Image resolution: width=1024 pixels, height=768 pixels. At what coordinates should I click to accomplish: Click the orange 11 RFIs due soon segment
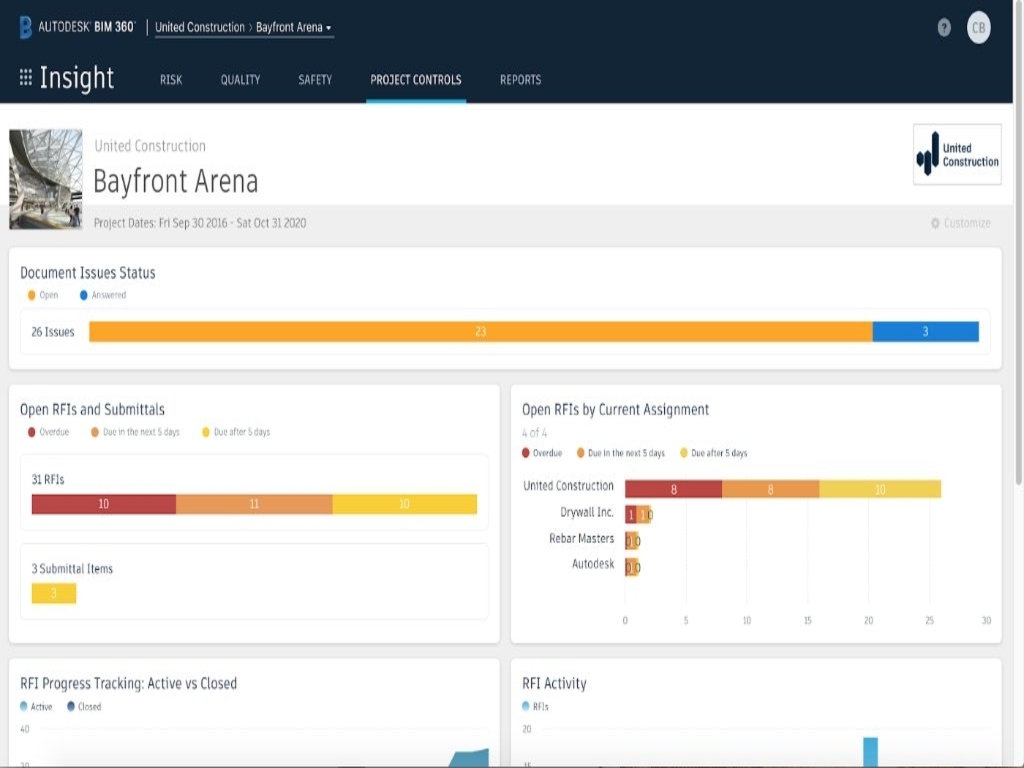pos(254,504)
